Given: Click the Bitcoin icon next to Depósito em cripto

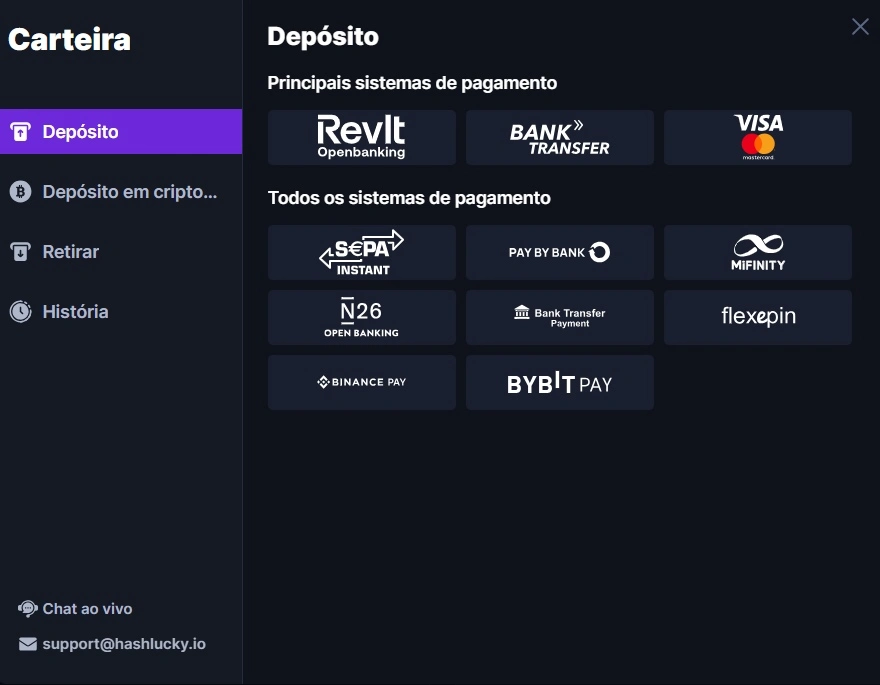Looking at the screenshot, I should [x=21, y=191].
